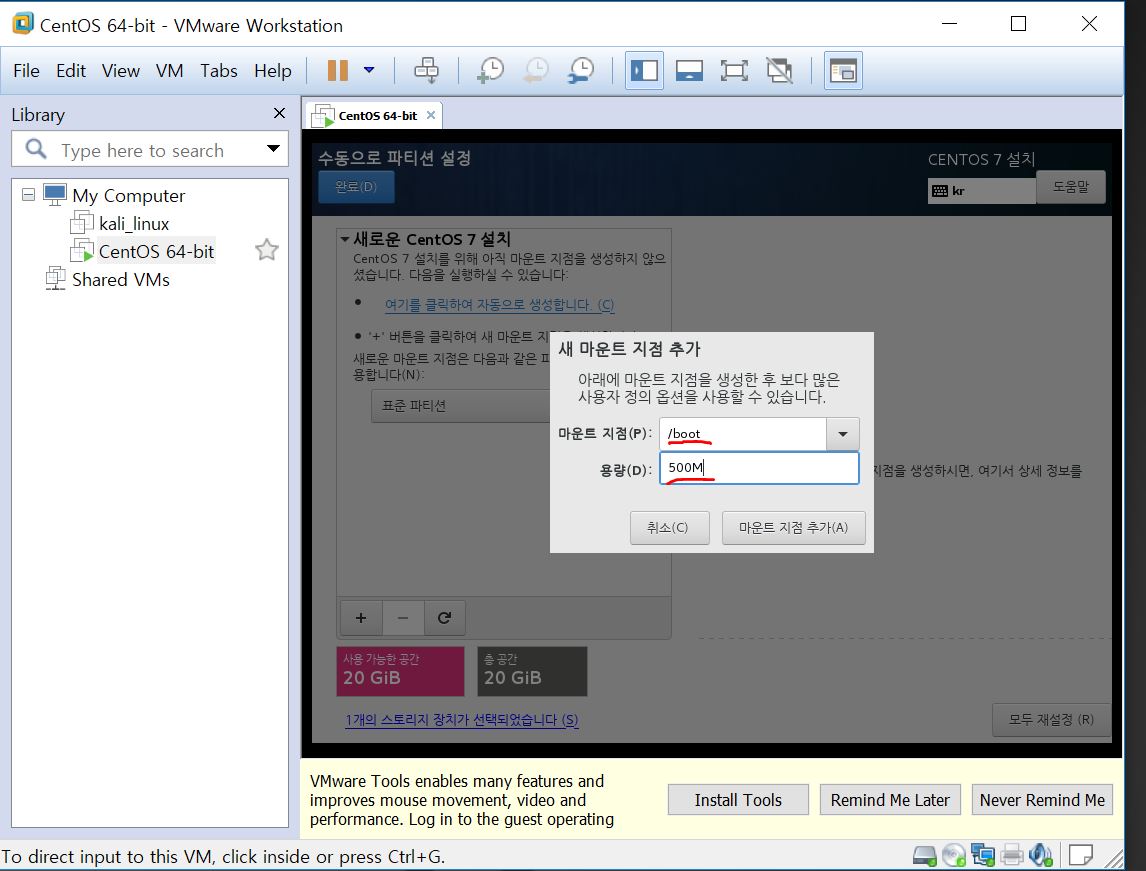
Task: Click the minus remove mount point button
Action: (x=403, y=617)
